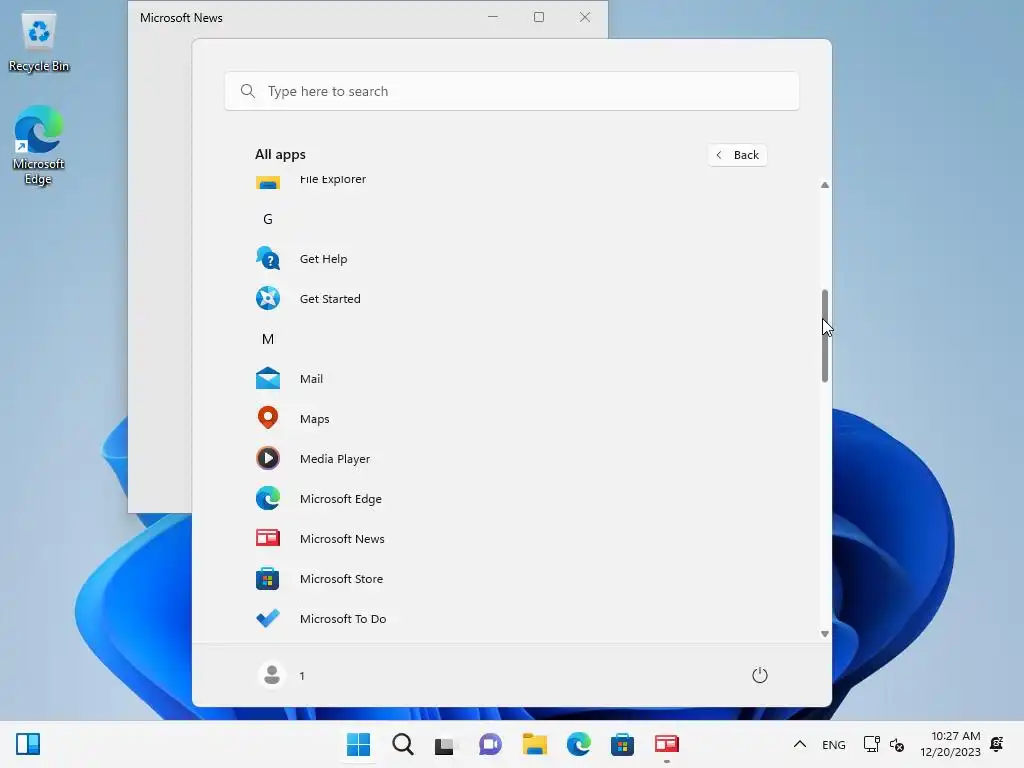Select Recycle Bin desktop icon
The height and width of the screenshot is (768, 1024).
click(39, 42)
